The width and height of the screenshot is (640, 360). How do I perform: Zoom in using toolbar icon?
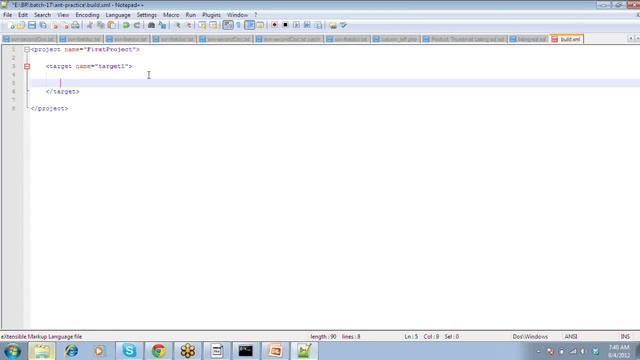[178, 25]
